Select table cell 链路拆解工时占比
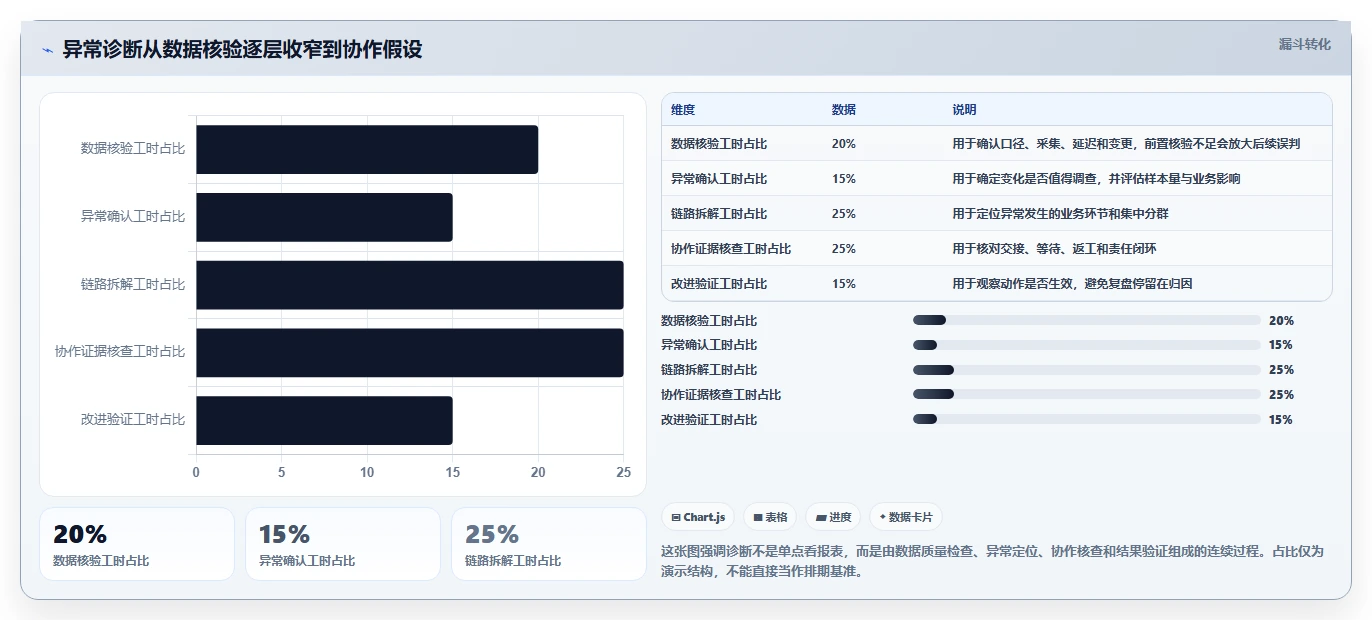 (x=719, y=214)
